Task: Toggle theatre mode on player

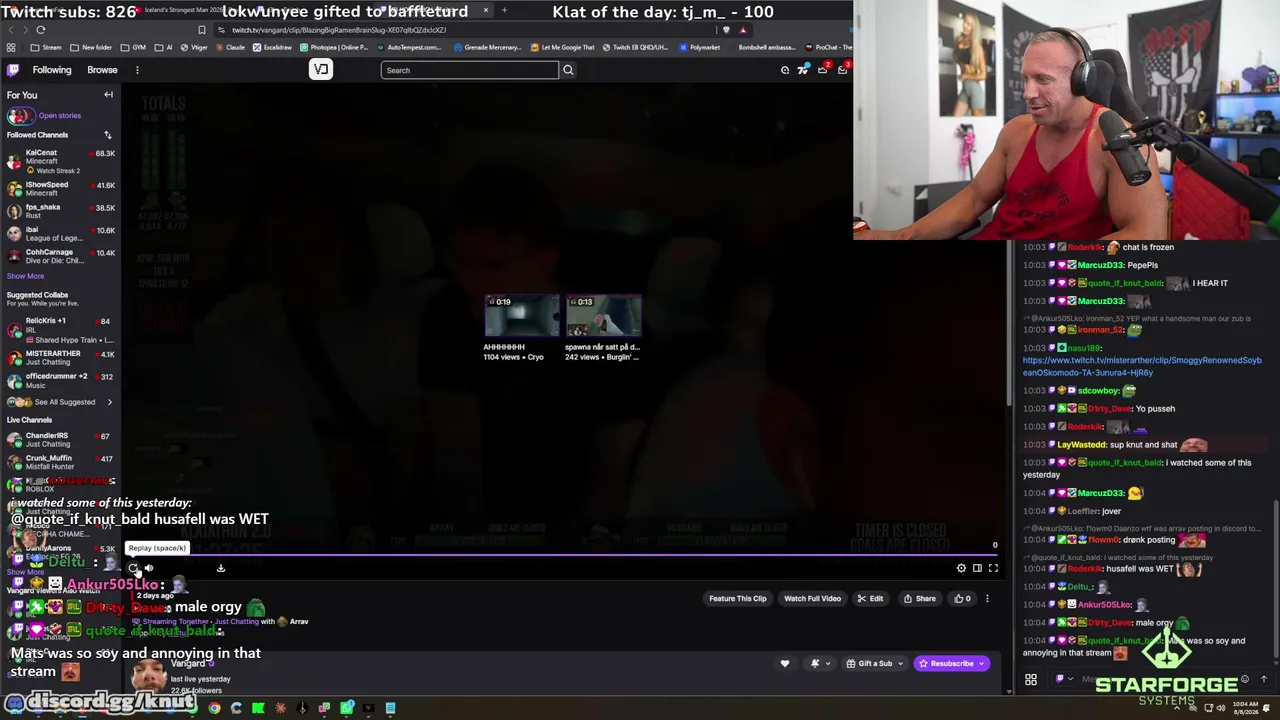Action: [x=977, y=568]
